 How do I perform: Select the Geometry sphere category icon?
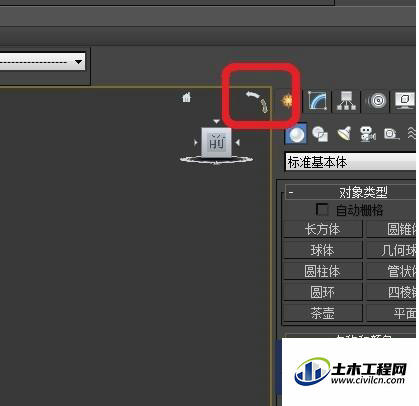pyautogui.click(x=296, y=134)
